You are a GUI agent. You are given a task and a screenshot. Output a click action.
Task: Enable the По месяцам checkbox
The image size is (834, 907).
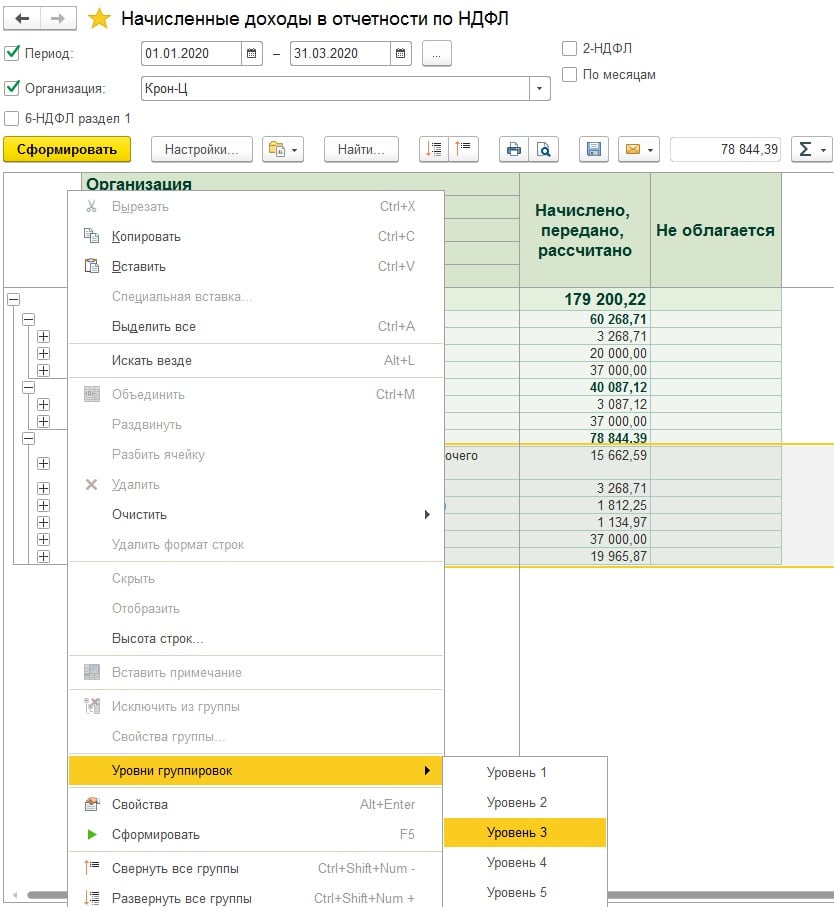569,74
